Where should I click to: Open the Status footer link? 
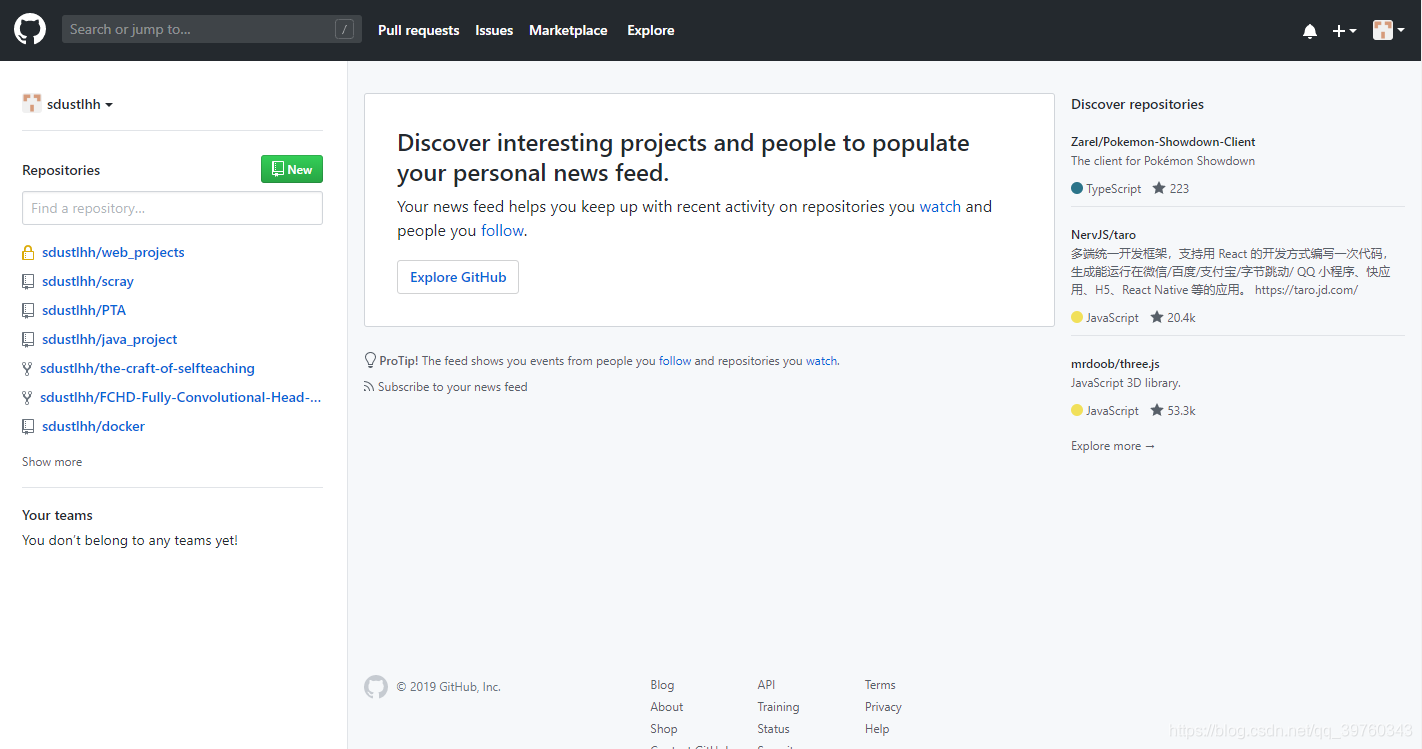coord(773,729)
